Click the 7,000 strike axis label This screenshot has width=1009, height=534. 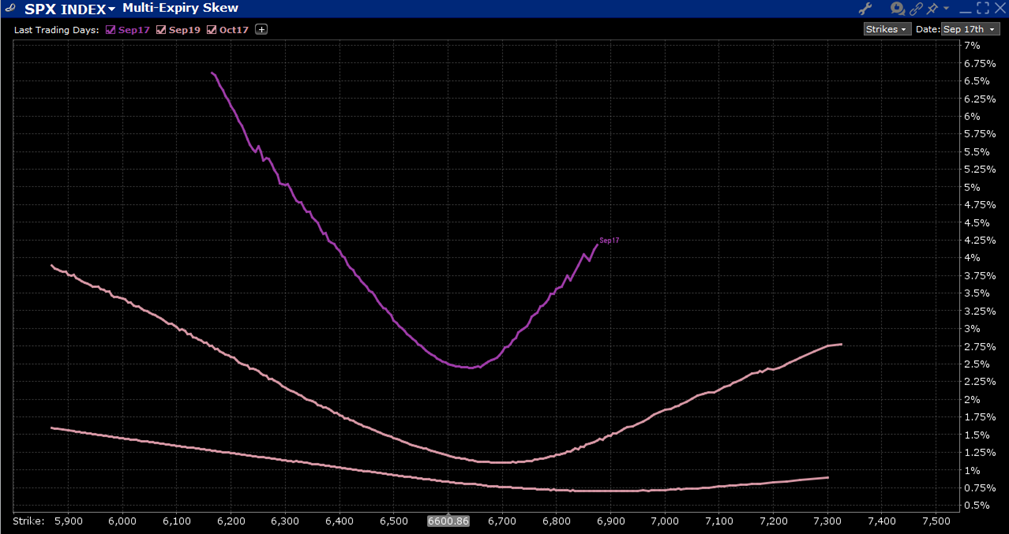pyautogui.click(x=665, y=520)
